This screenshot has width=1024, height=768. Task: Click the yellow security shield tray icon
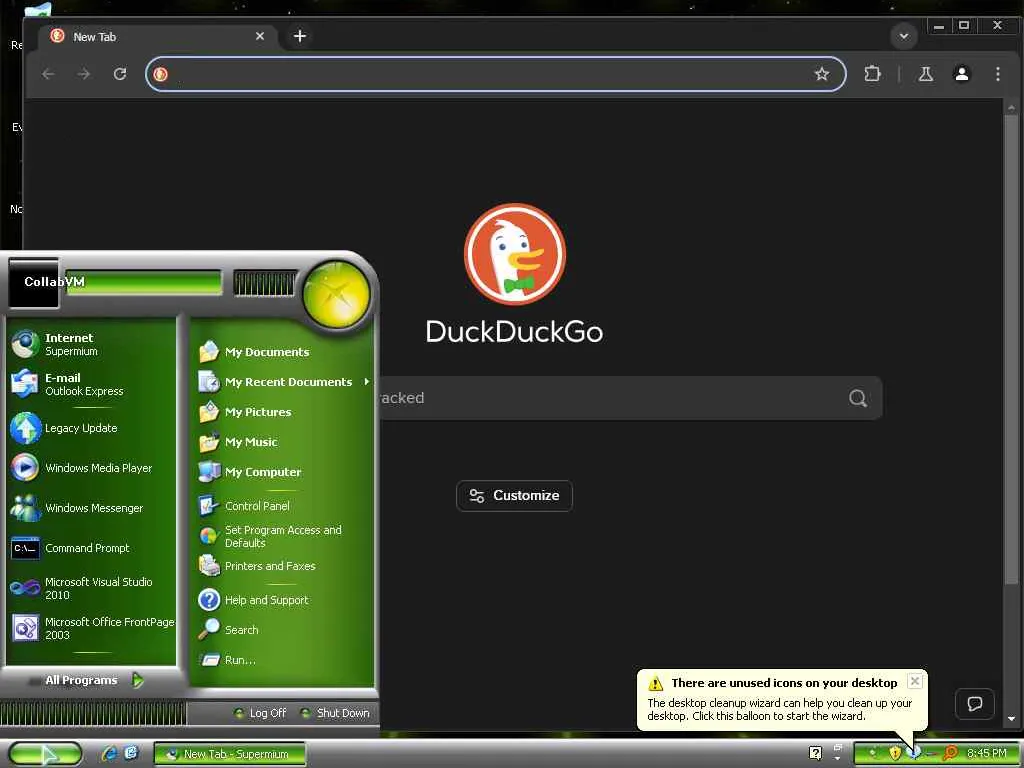pos(895,753)
